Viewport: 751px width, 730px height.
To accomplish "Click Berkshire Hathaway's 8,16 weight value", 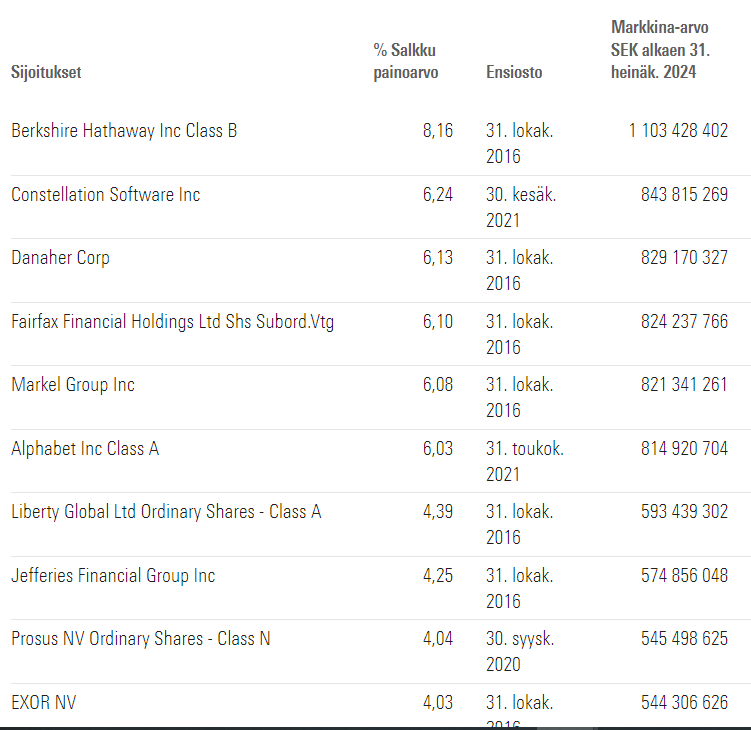I will [x=438, y=131].
